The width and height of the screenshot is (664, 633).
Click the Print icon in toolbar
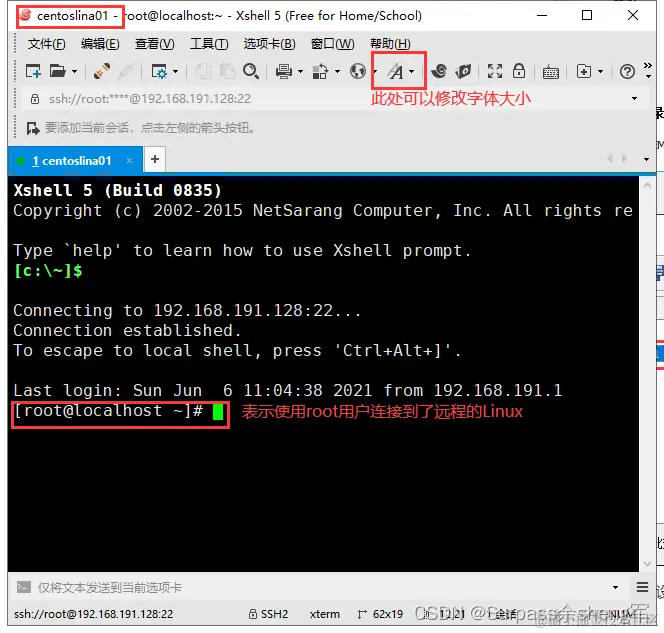284,71
